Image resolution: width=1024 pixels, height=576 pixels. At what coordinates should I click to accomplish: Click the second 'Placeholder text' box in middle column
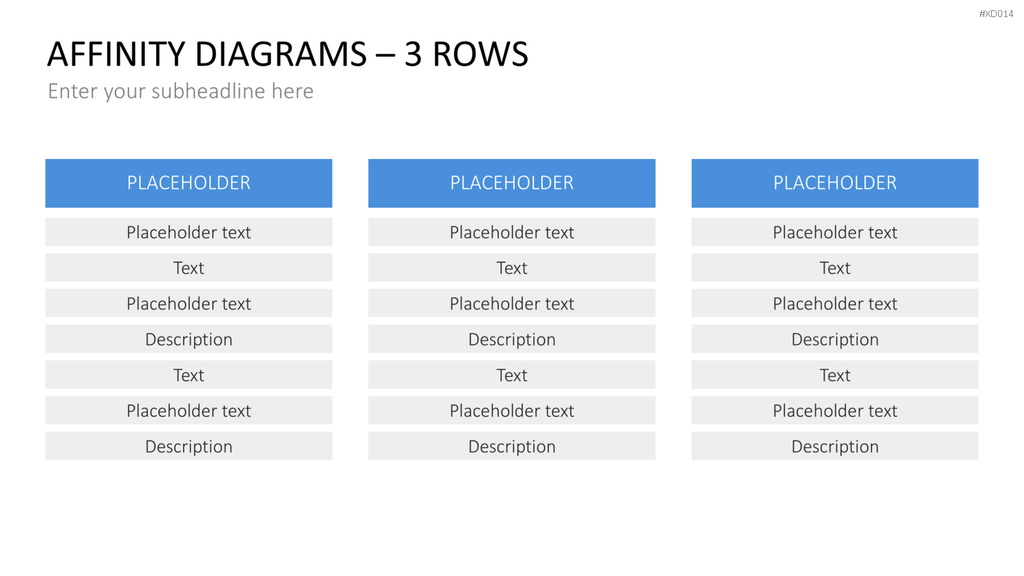click(511, 303)
